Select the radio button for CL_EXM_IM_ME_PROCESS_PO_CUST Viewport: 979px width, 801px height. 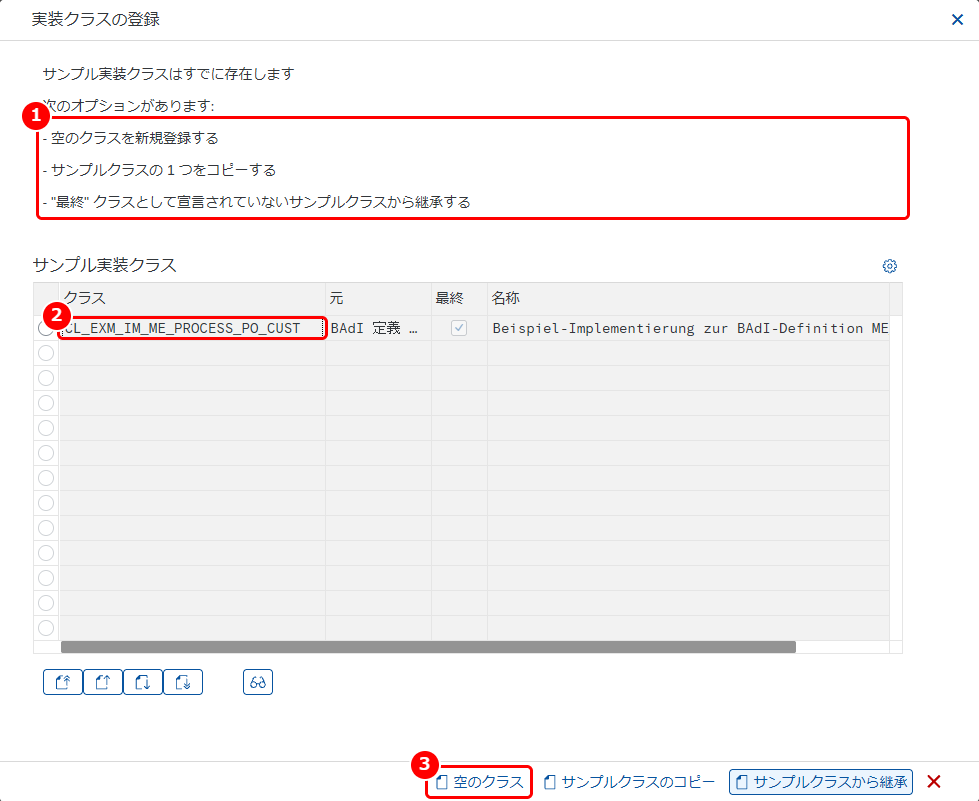point(46,328)
